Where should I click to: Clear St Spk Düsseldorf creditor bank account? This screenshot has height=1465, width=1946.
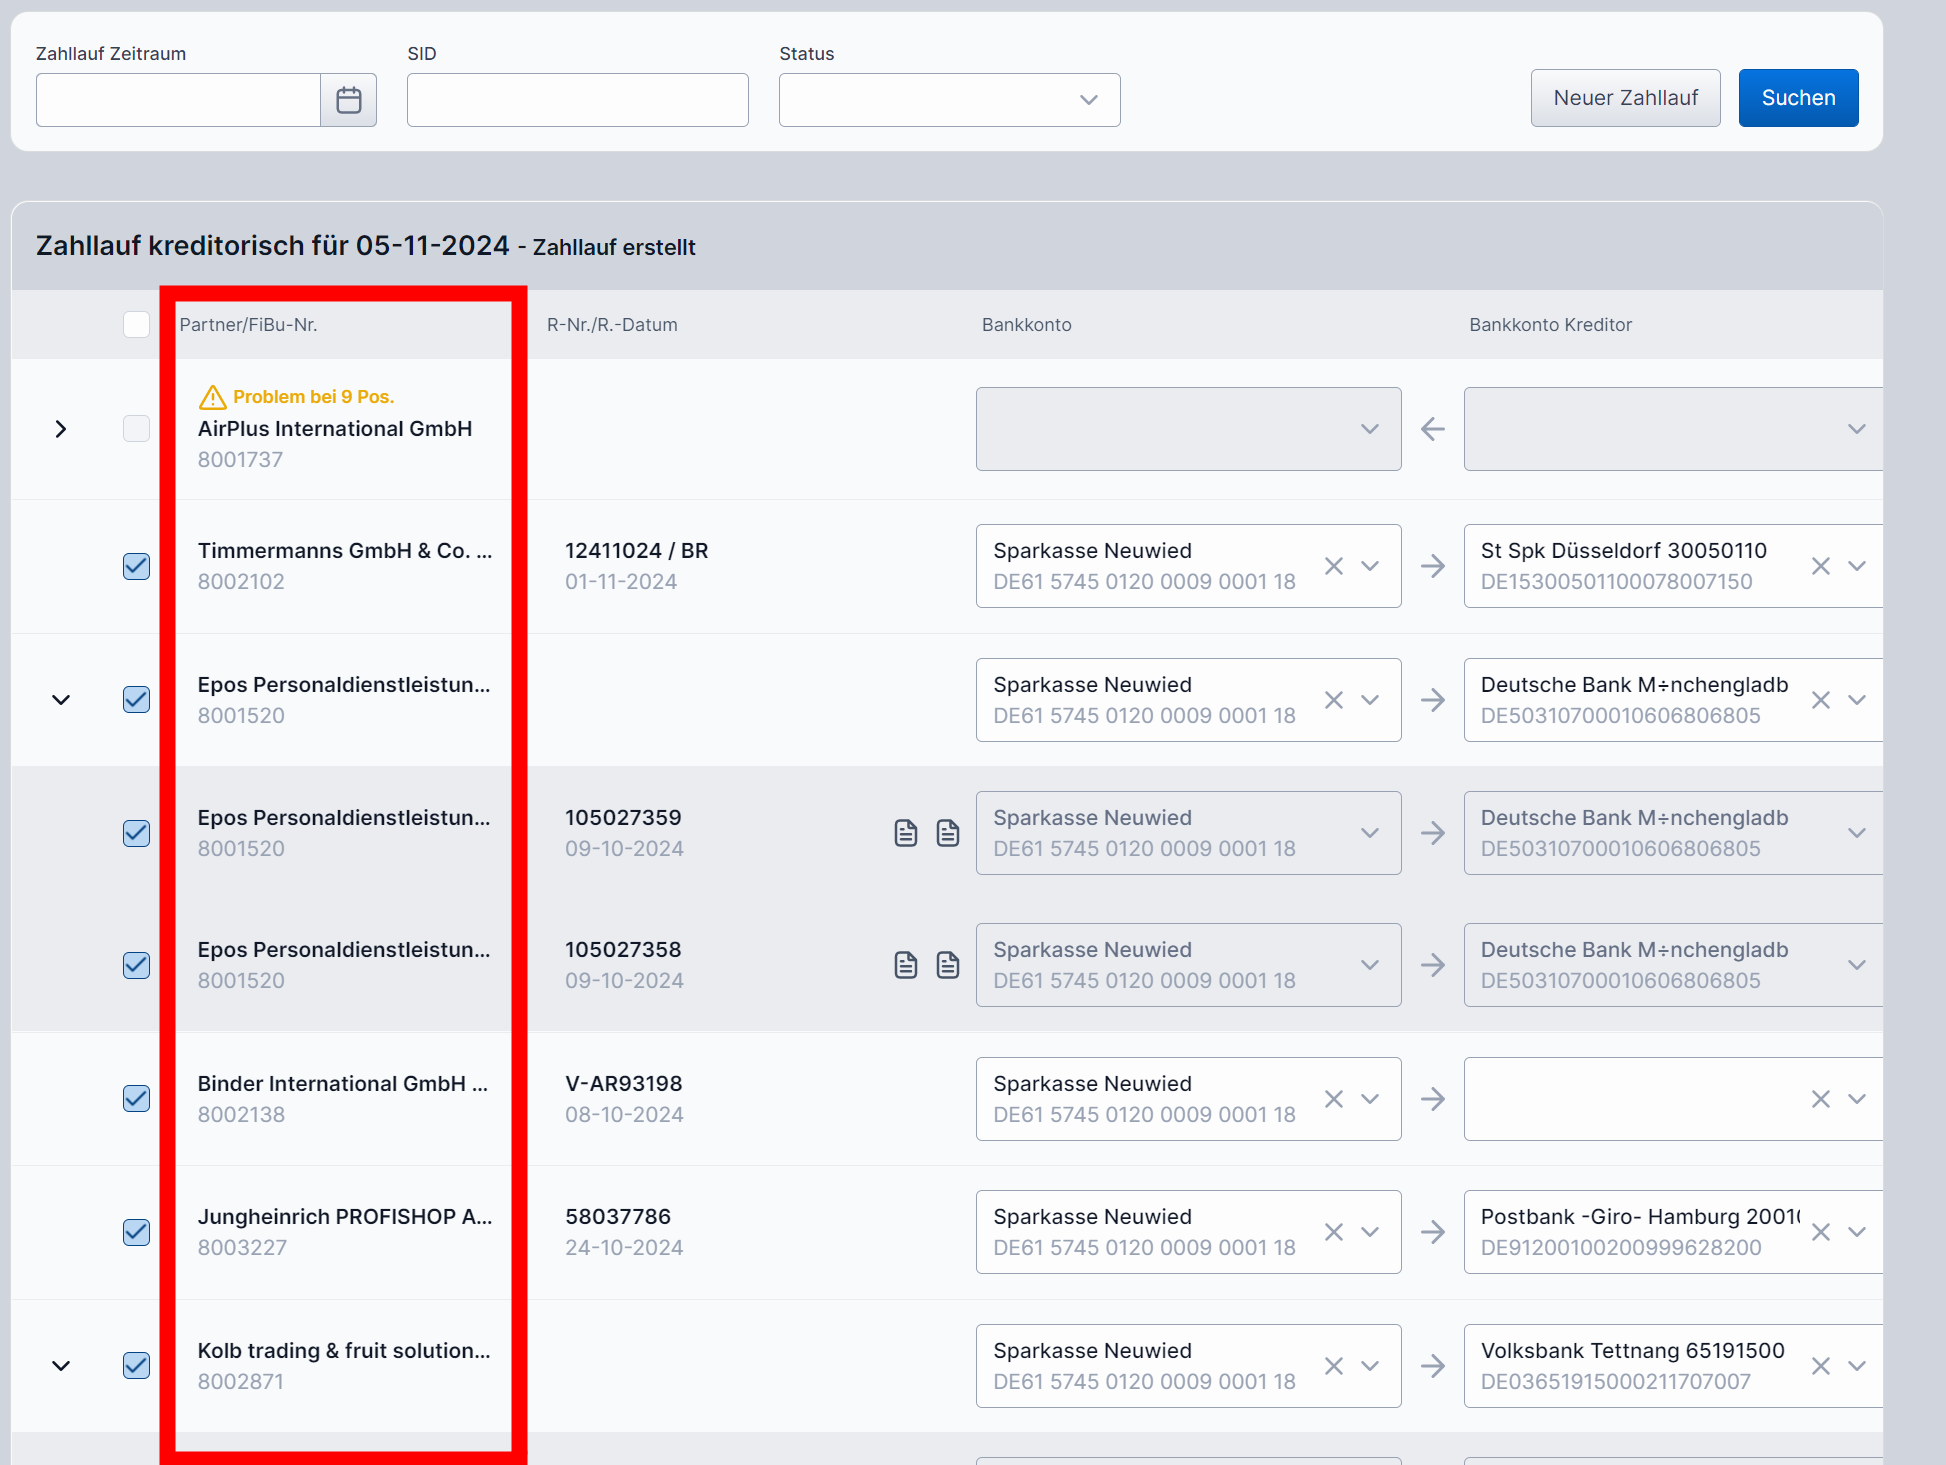(1820, 566)
